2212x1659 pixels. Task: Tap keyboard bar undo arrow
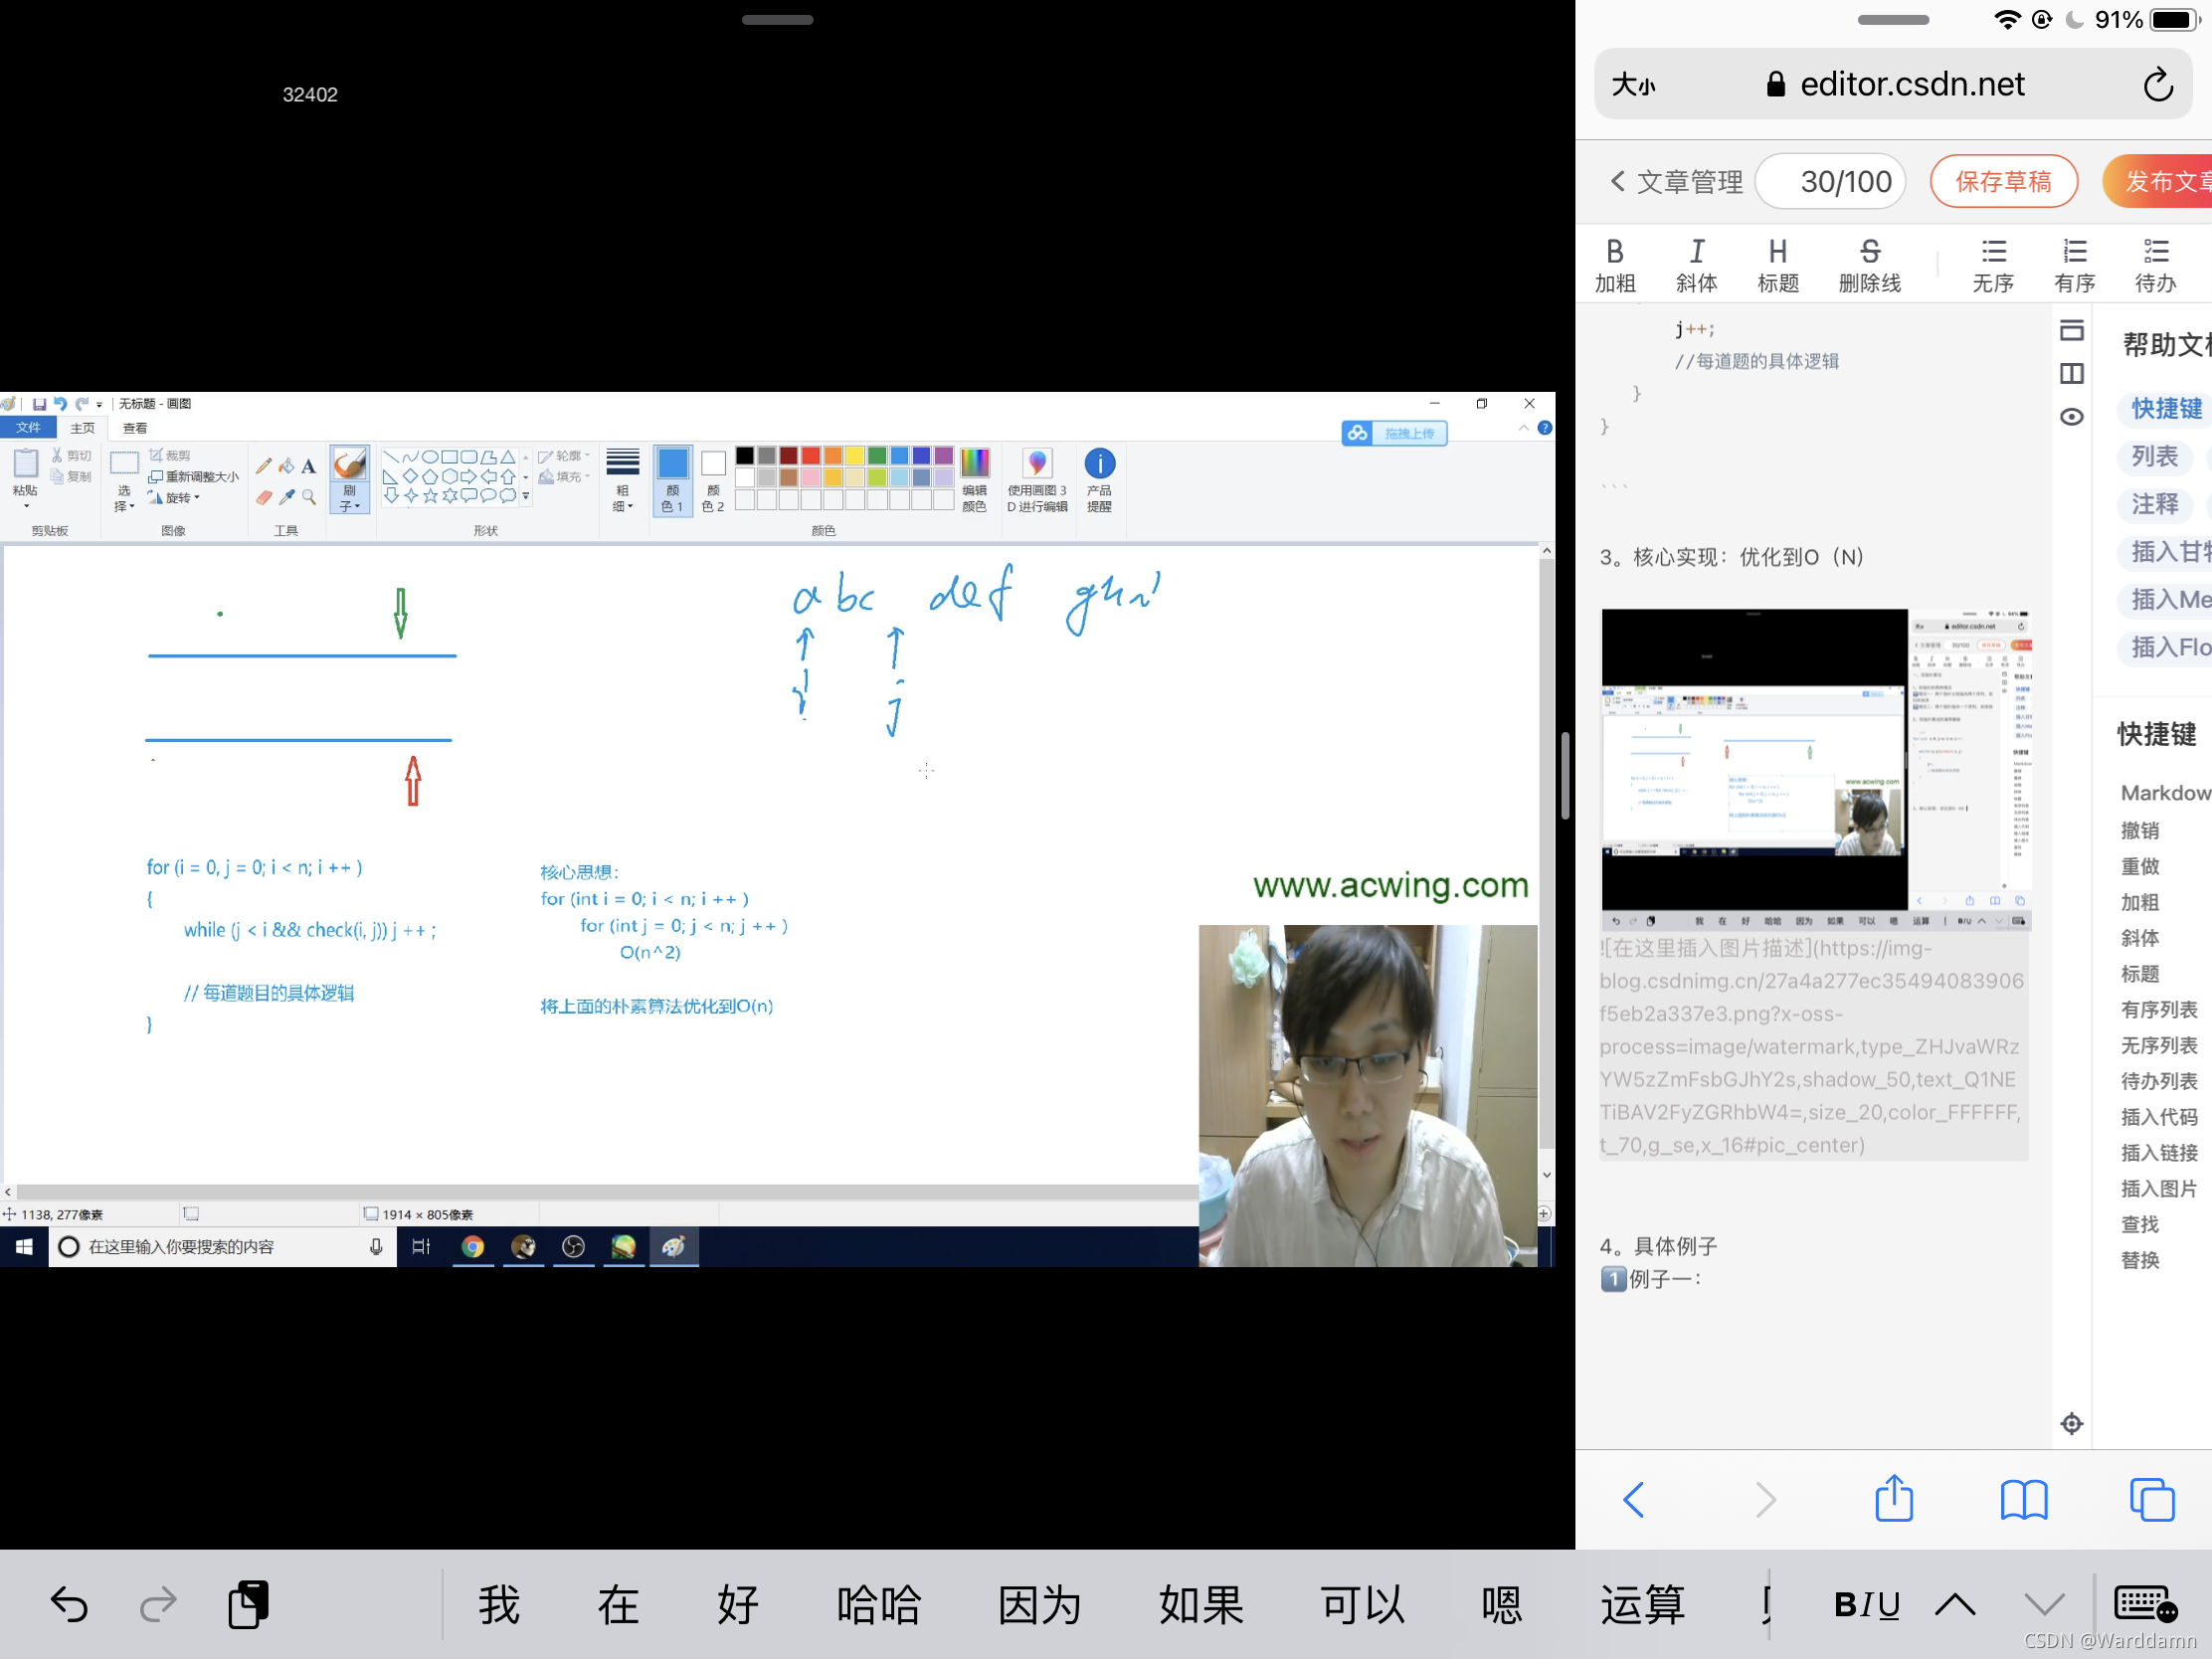pyautogui.click(x=69, y=1604)
